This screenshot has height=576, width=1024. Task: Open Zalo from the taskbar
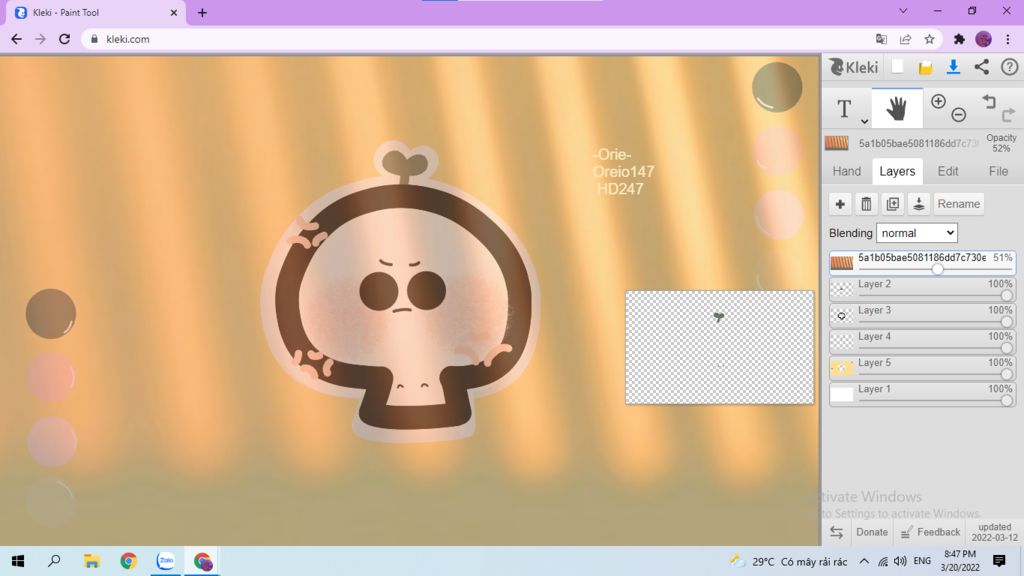coord(165,561)
